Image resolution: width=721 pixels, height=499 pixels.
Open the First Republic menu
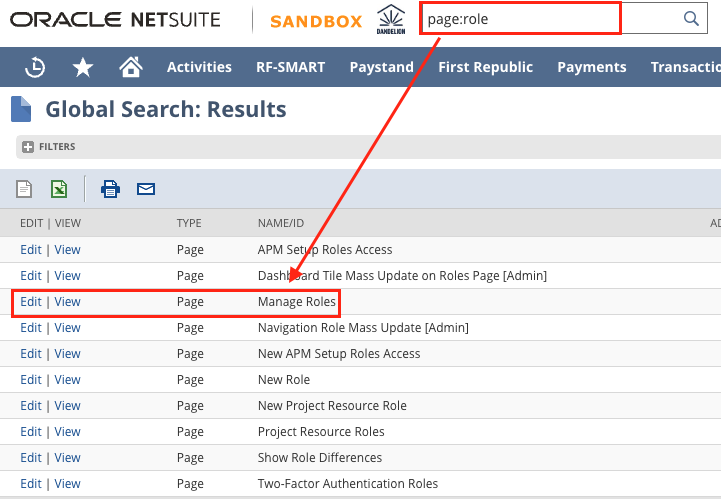[485, 67]
